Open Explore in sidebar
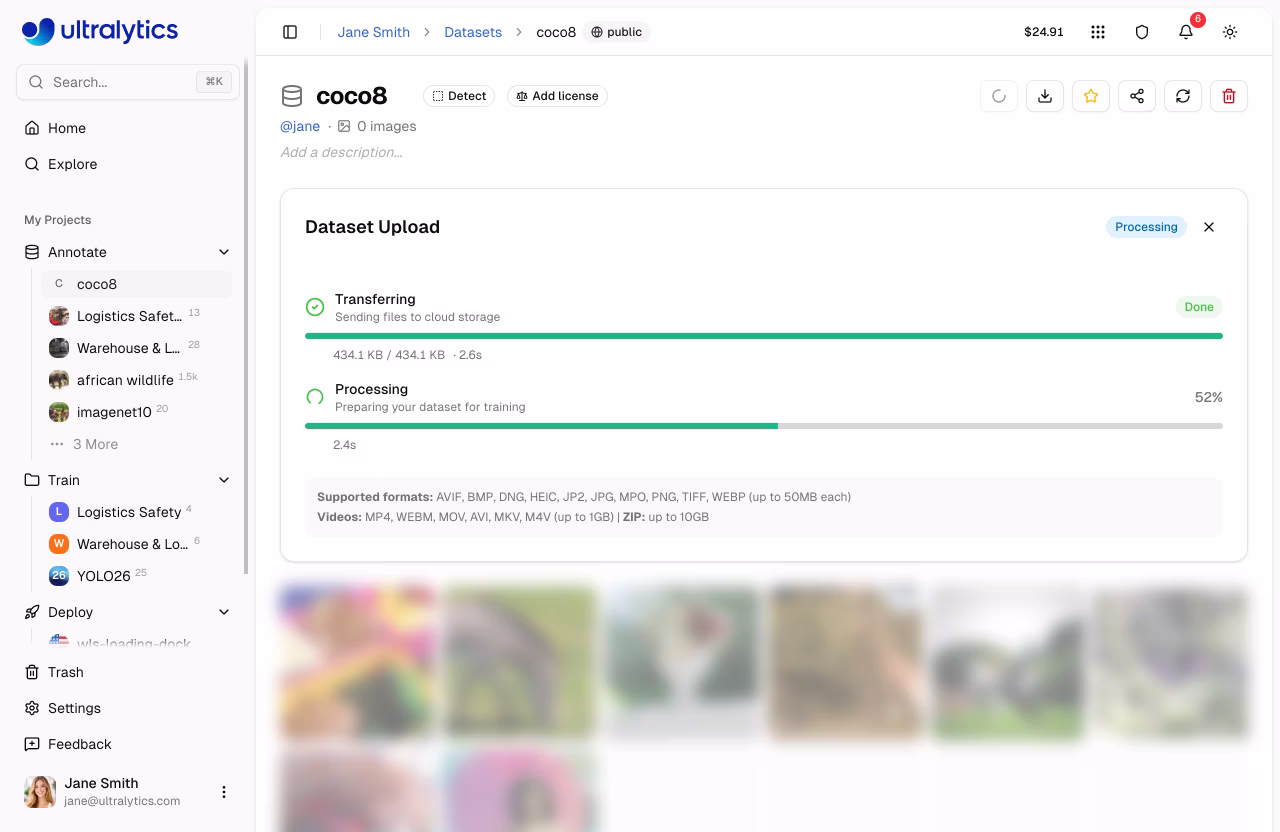The width and height of the screenshot is (1280, 832). click(128, 164)
